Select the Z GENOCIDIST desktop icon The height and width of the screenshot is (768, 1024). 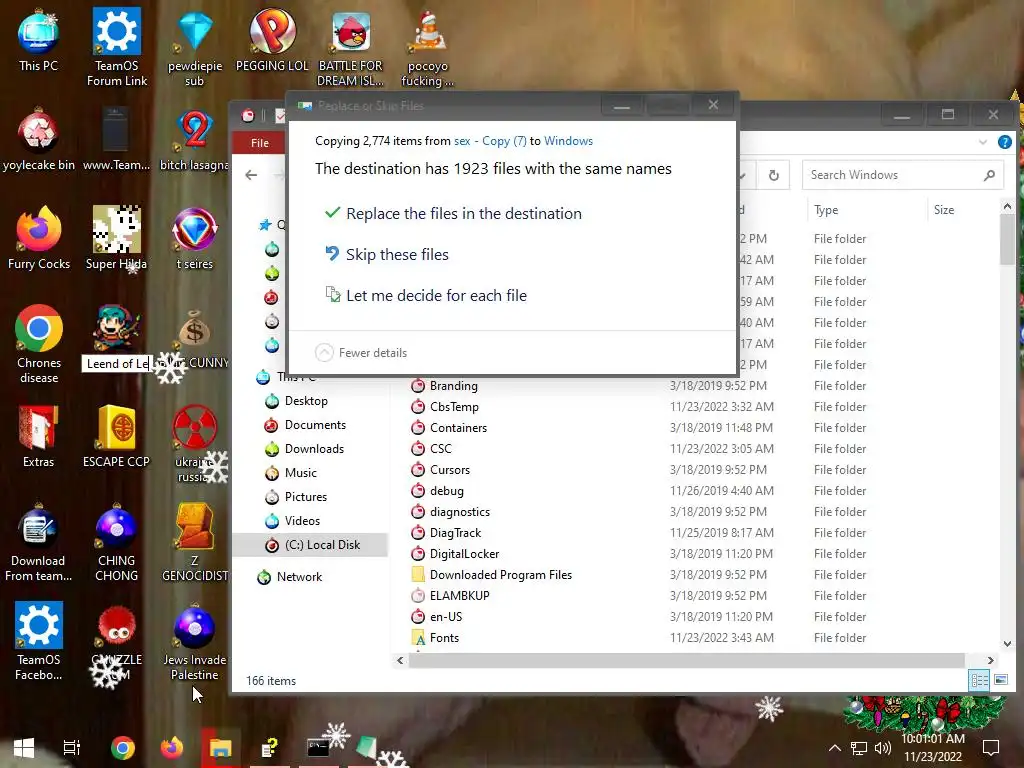tap(195, 543)
